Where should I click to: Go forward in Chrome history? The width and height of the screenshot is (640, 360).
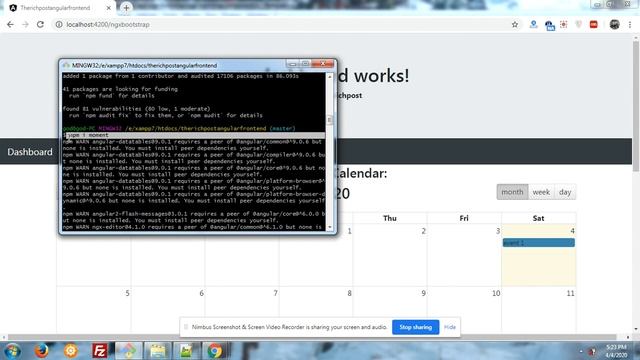pos(25,24)
